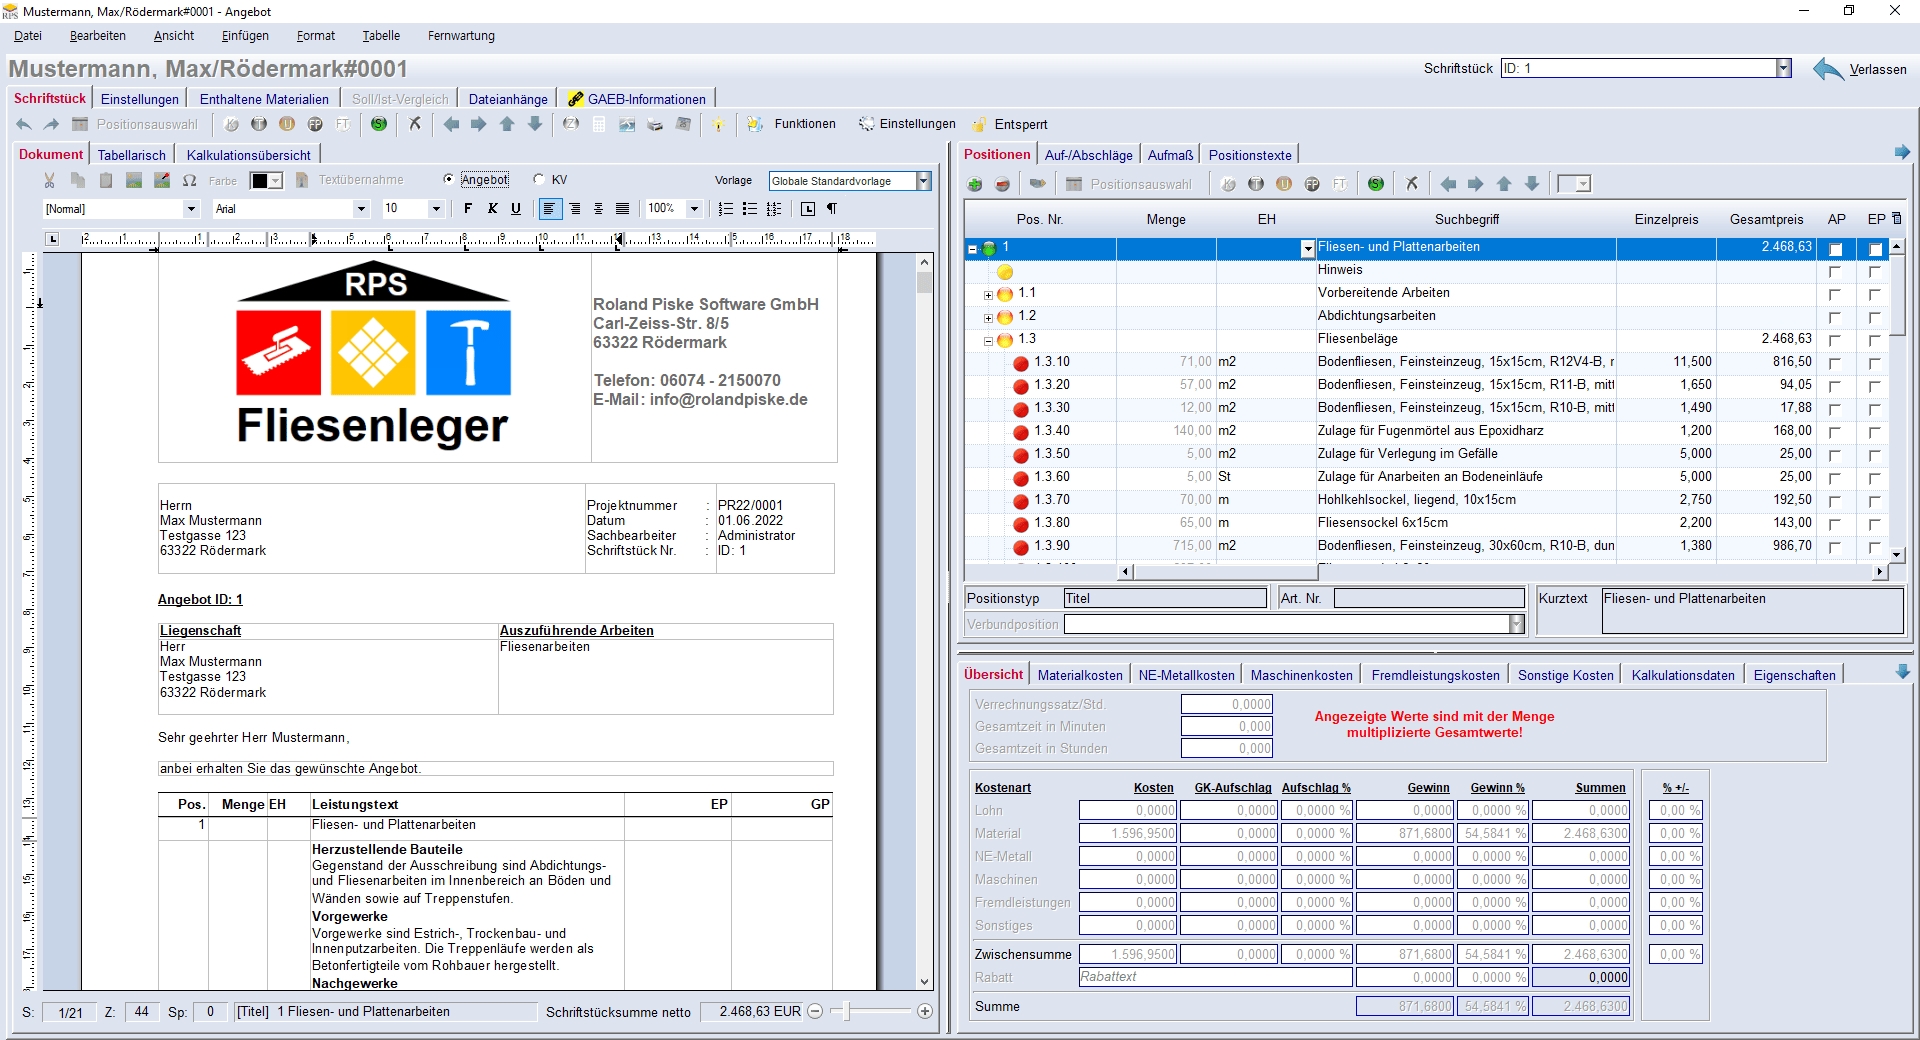Select the Angebot radio button
This screenshot has width=1920, height=1040.
click(449, 180)
